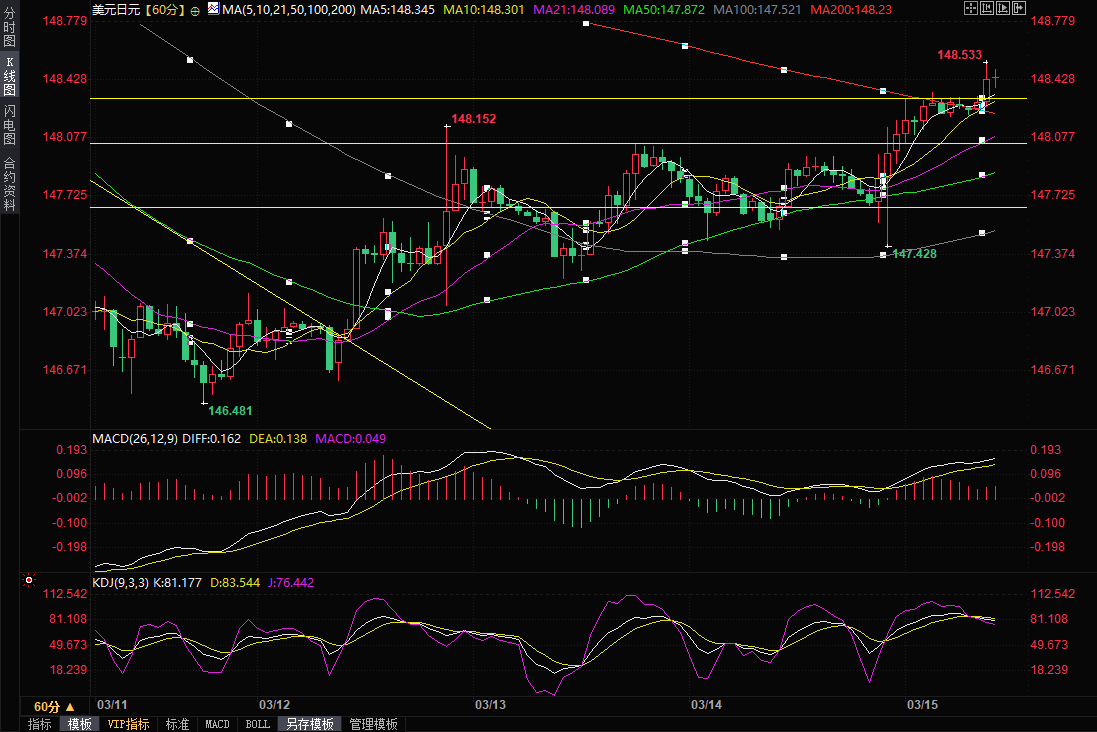The image size is (1097, 732).
Task: Apply the 标准 template
Action: tap(177, 724)
